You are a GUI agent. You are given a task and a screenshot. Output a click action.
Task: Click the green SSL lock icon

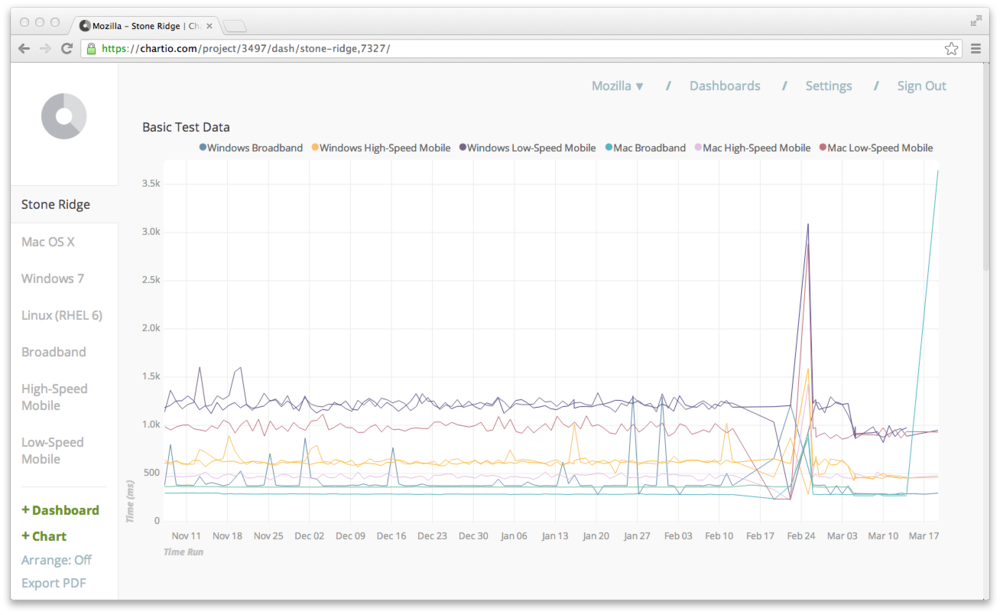(91, 48)
